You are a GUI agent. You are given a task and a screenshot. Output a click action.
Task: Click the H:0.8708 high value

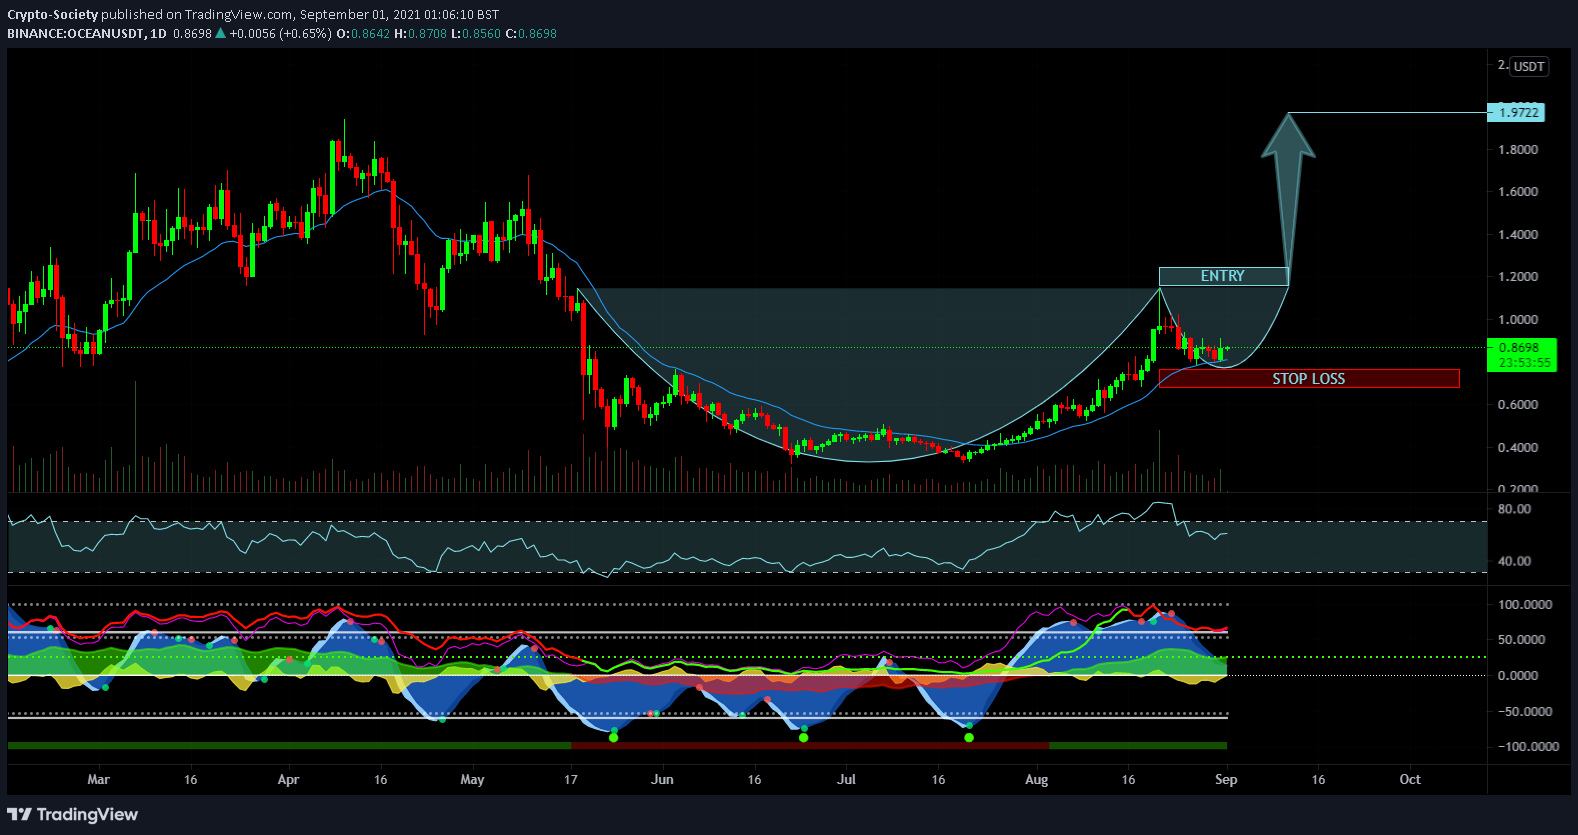point(421,33)
